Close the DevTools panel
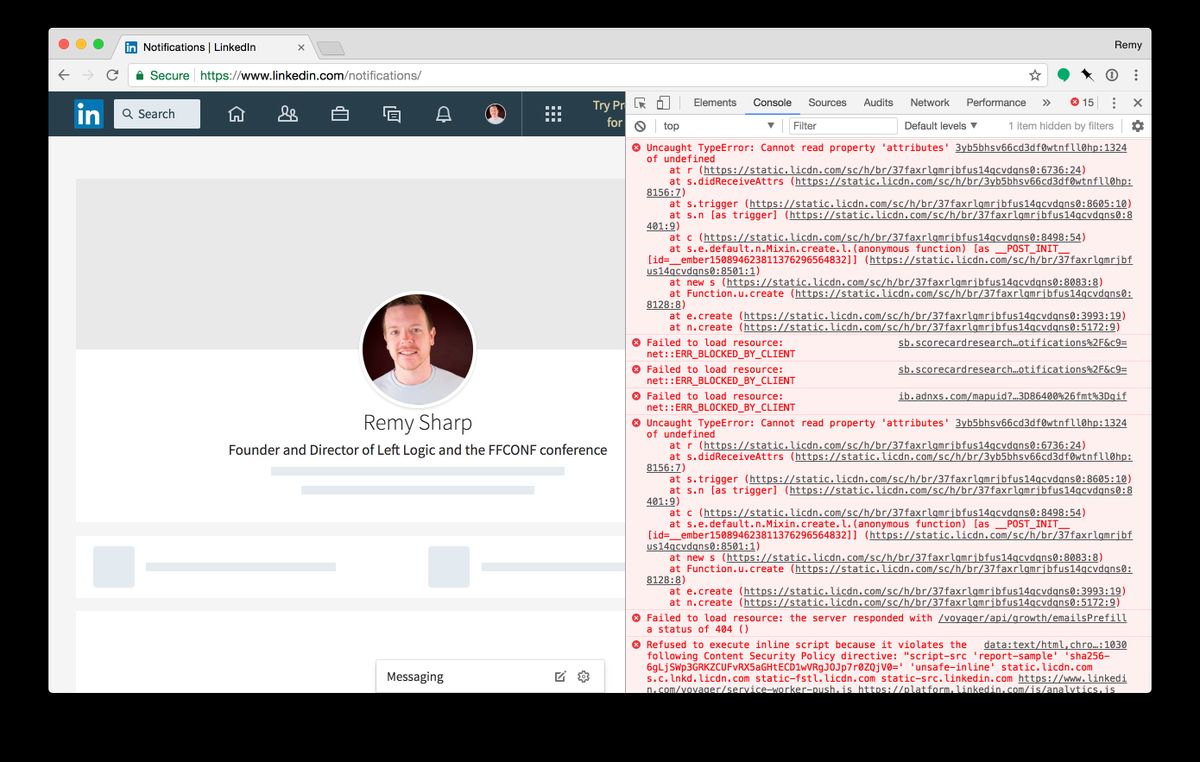1200x762 pixels. 1138,103
